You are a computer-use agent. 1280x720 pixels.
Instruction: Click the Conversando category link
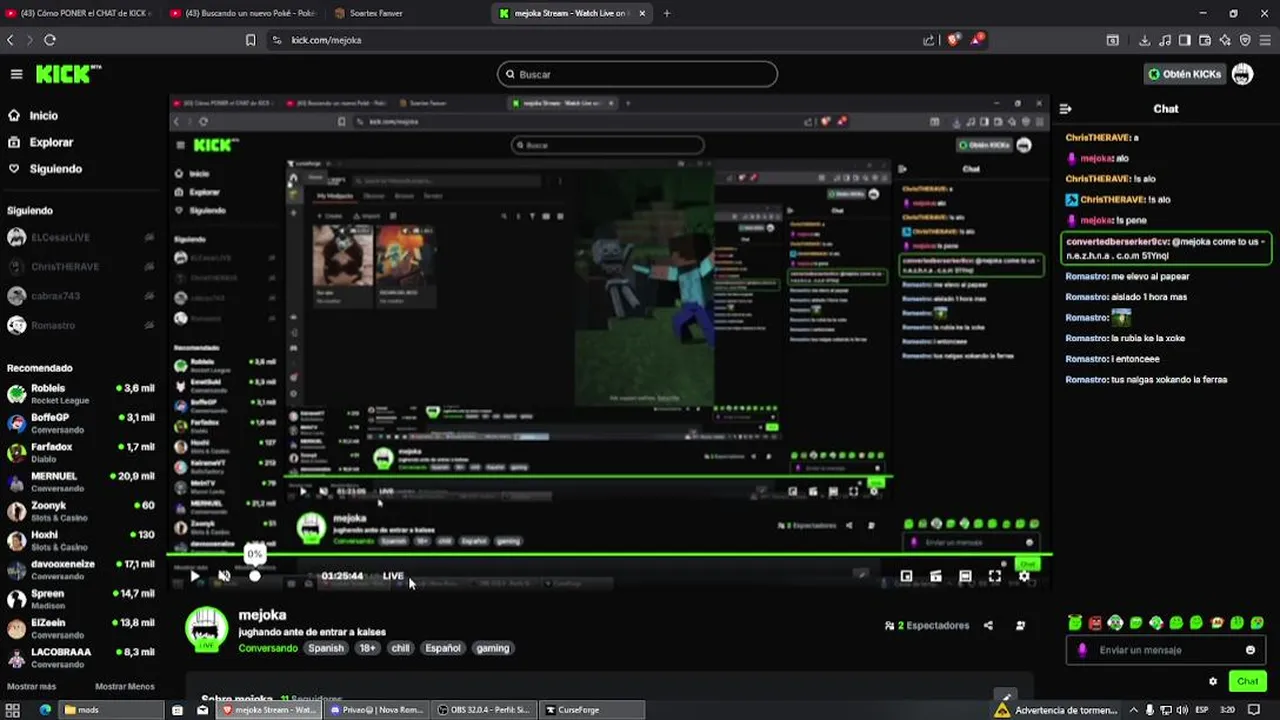(268, 648)
